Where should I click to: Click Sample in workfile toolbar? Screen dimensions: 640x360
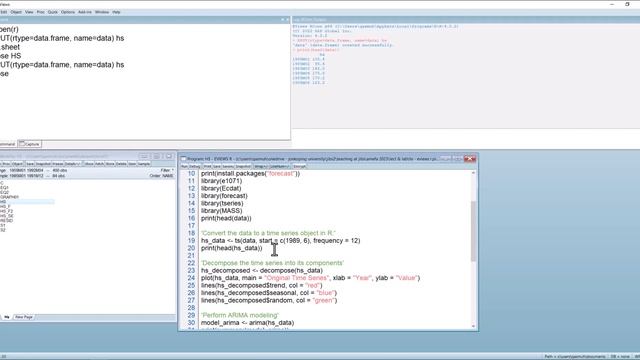coord(144,164)
